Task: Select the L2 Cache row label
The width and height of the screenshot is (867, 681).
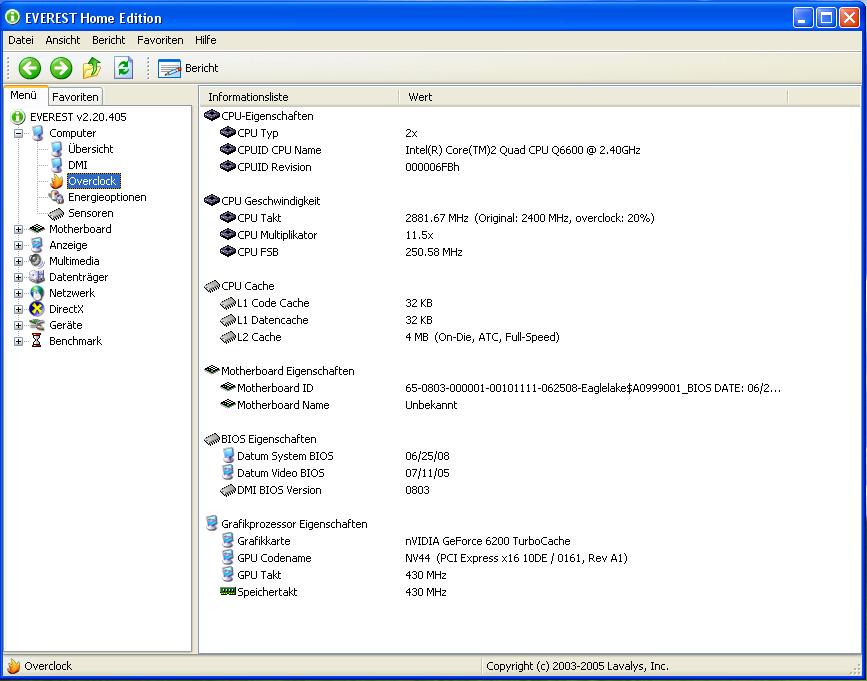Action: coord(259,337)
